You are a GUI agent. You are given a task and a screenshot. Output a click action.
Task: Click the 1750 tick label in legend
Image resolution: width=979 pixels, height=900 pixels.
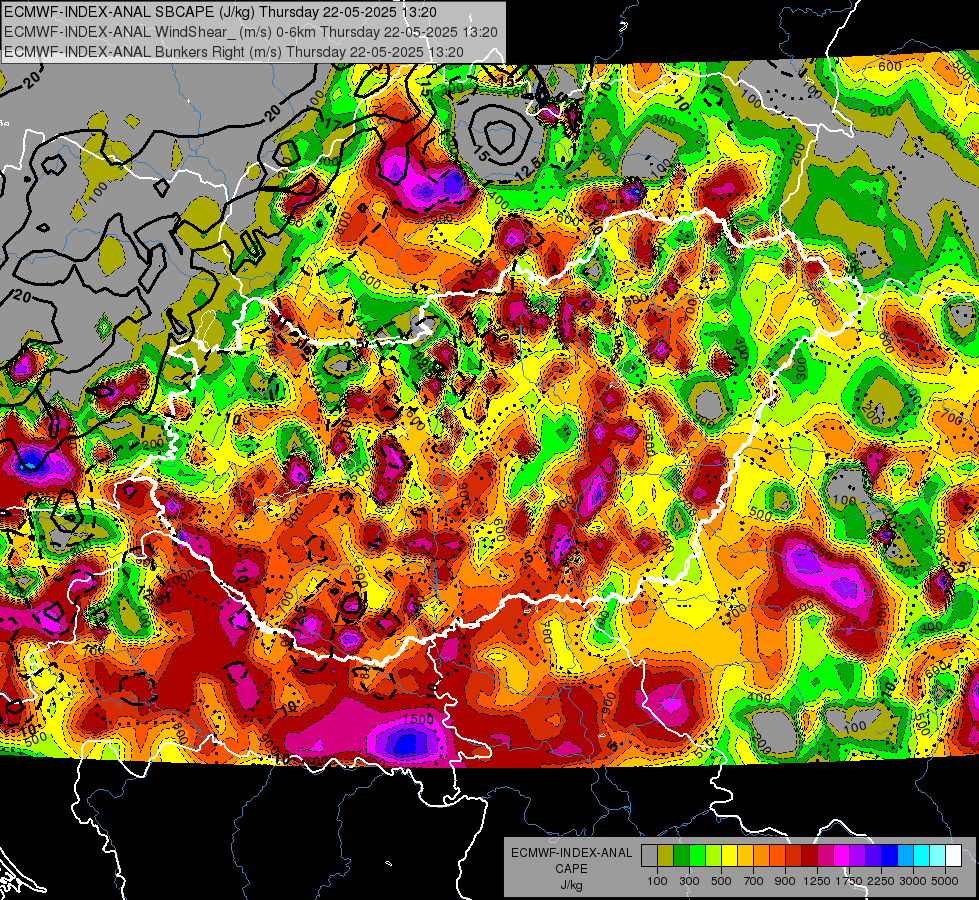[x=849, y=881]
